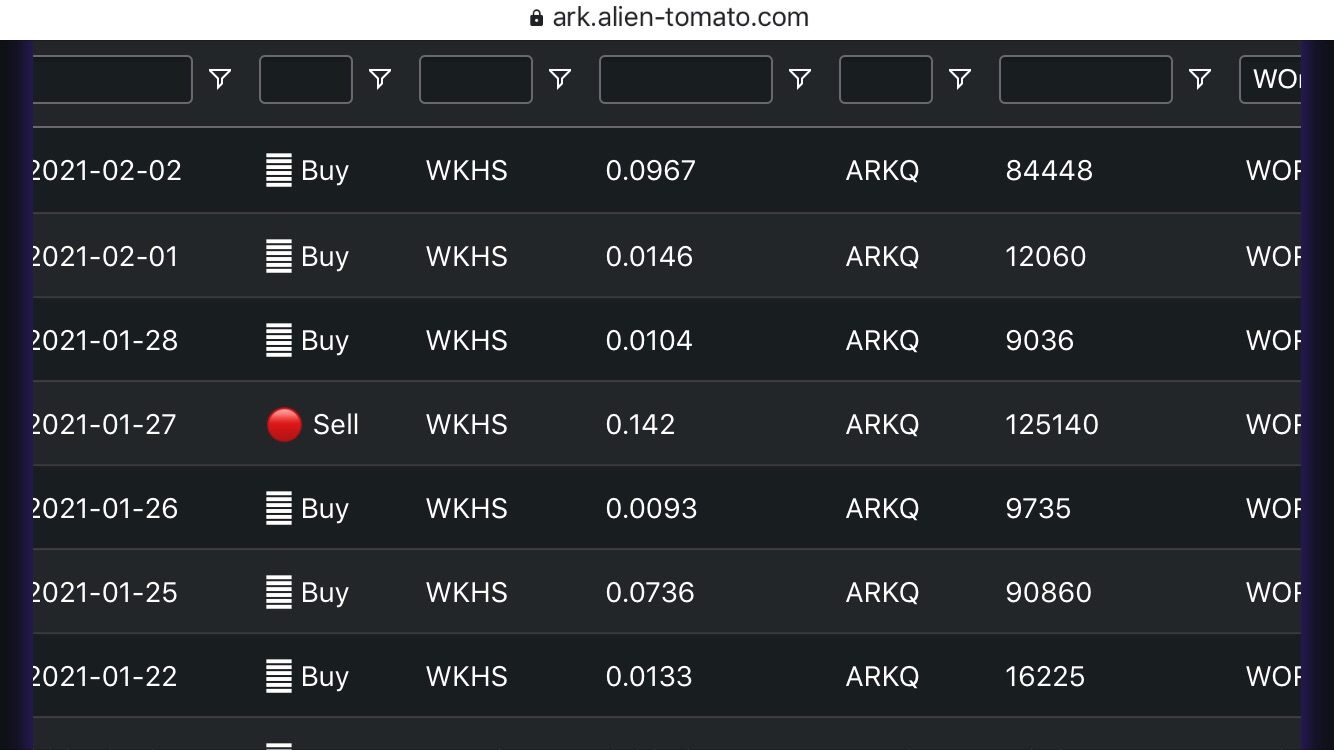Focus the date column filter text box

[112, 79]
